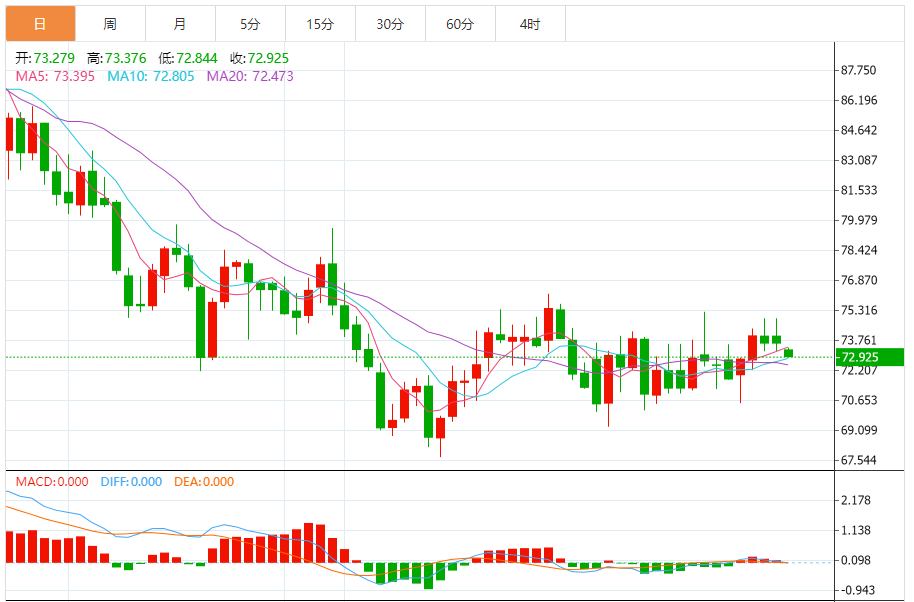The height and width of the screenshot is (602, 914).
Task: Click the 79.979 price axis label
Action: point(858,220)
